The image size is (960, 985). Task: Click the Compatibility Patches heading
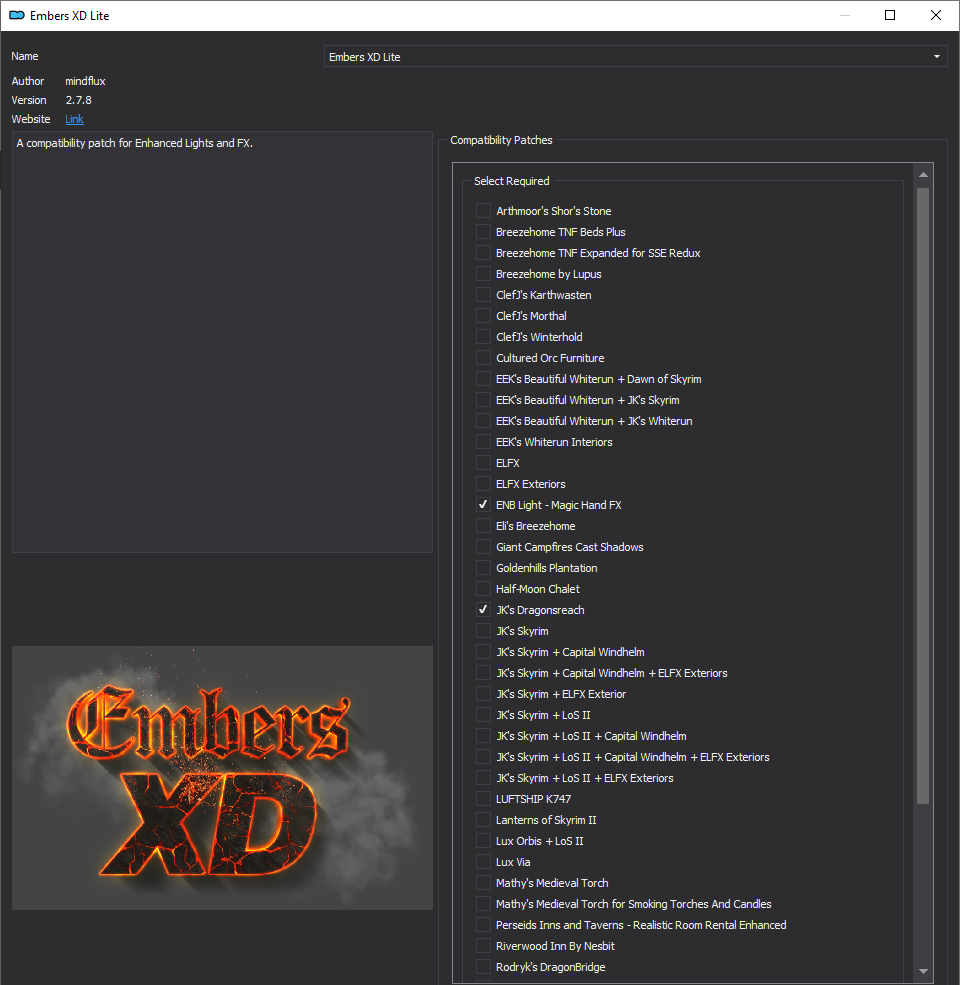pyautogui.click(x=501, y=140)
